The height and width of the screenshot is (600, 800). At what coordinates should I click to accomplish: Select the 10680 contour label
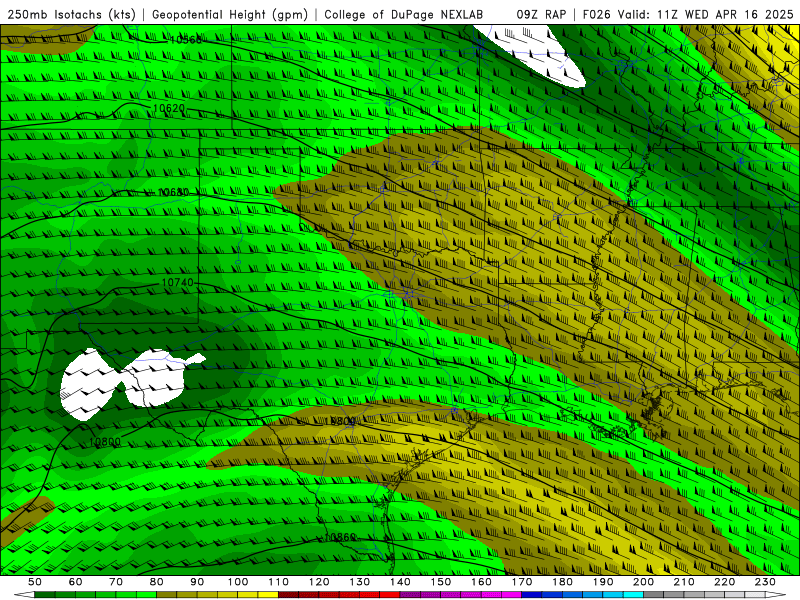[173, 192]
